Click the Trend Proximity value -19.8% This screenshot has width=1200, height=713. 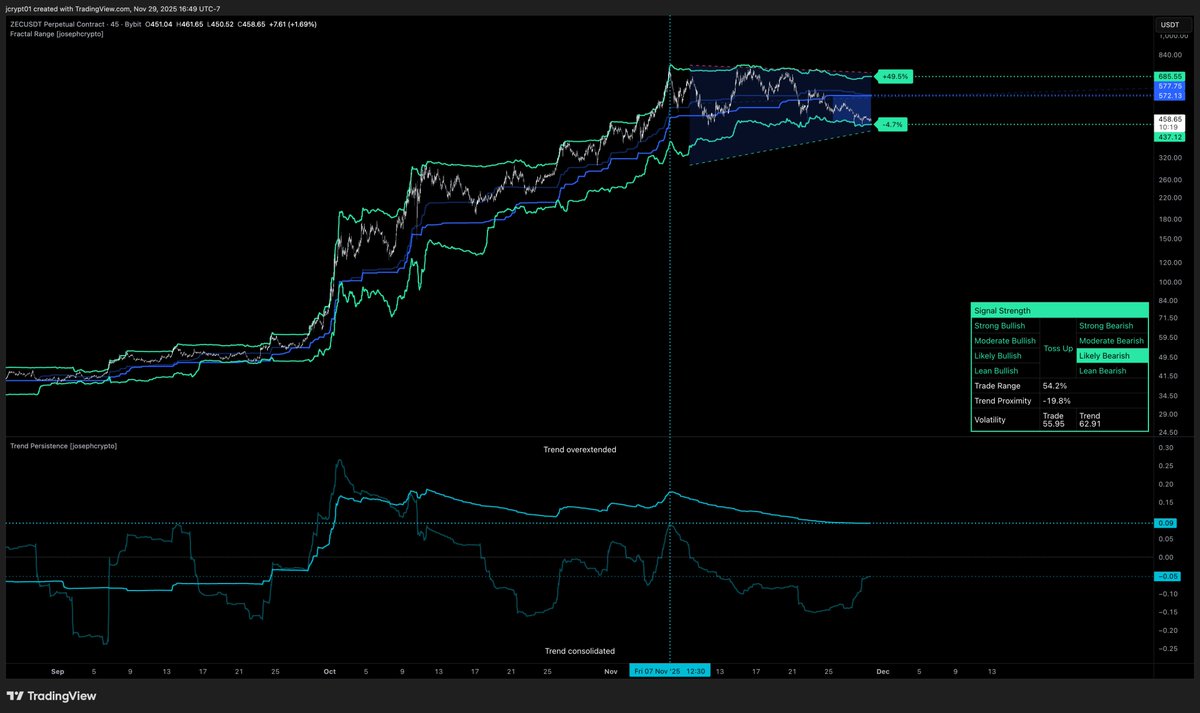point(1056,401)
